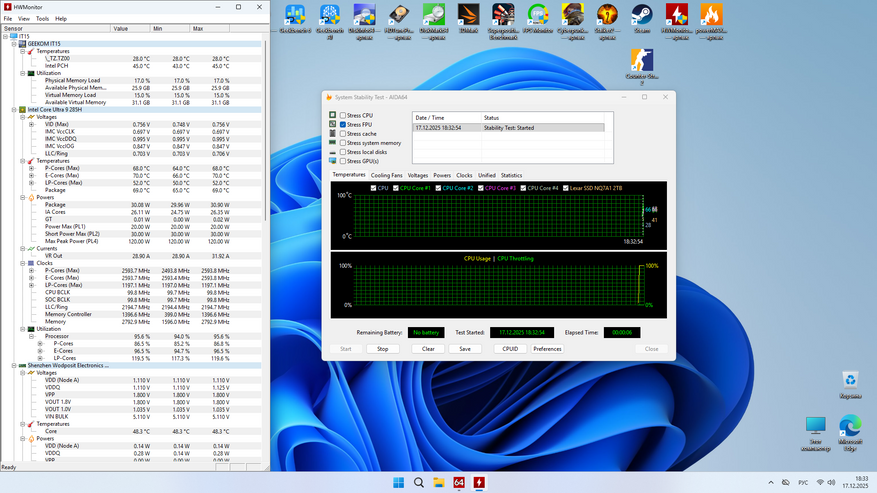This screenshot has width=877, height=493.
Task: Click the taskbar search icon
Action: (419, 483)
